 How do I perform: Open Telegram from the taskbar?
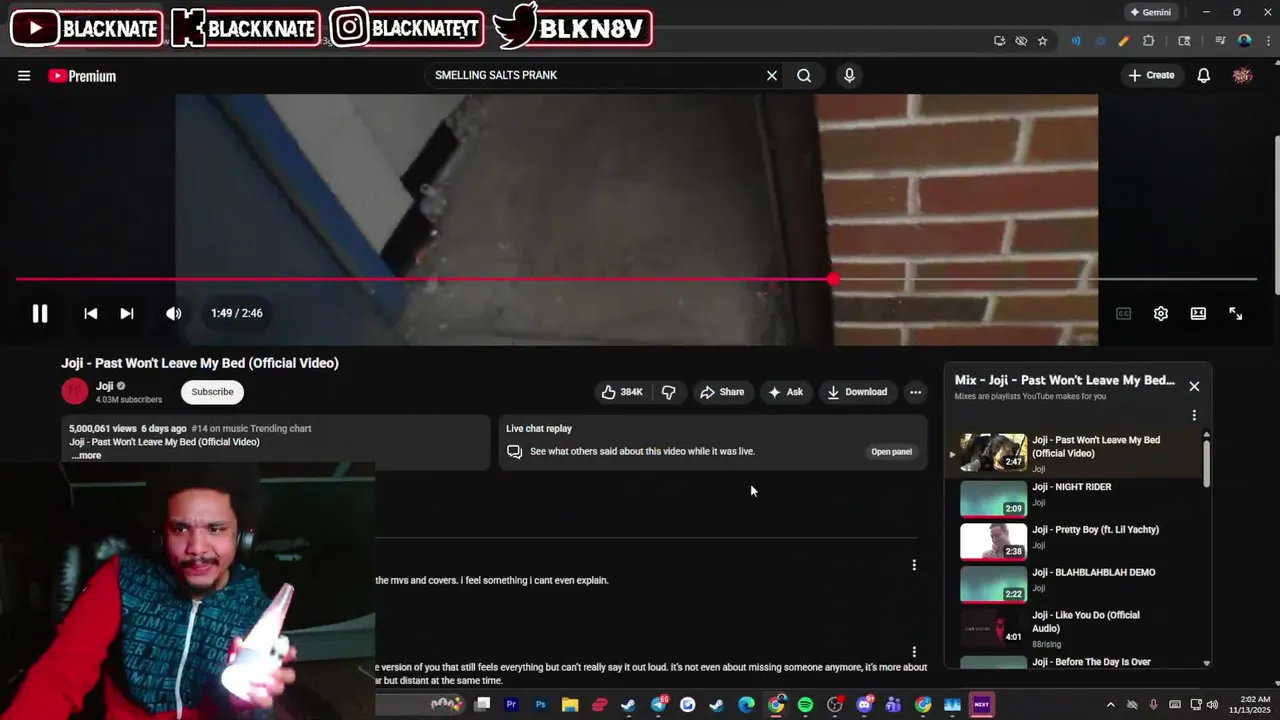tap(658, 705)
